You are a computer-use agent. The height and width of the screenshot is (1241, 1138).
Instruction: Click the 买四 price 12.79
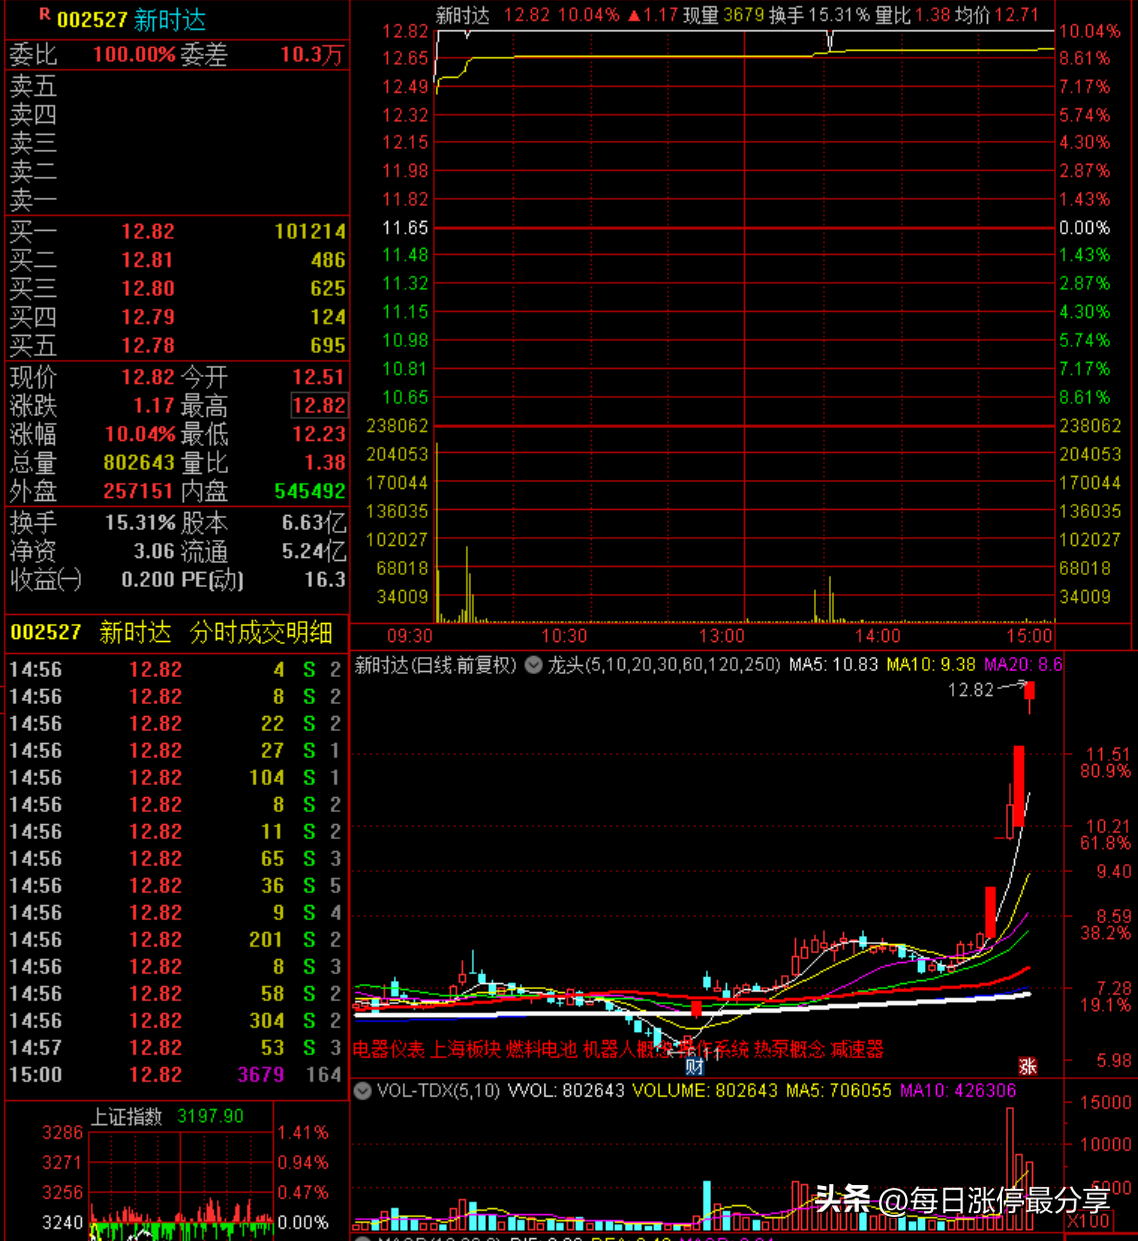(148, 317)
